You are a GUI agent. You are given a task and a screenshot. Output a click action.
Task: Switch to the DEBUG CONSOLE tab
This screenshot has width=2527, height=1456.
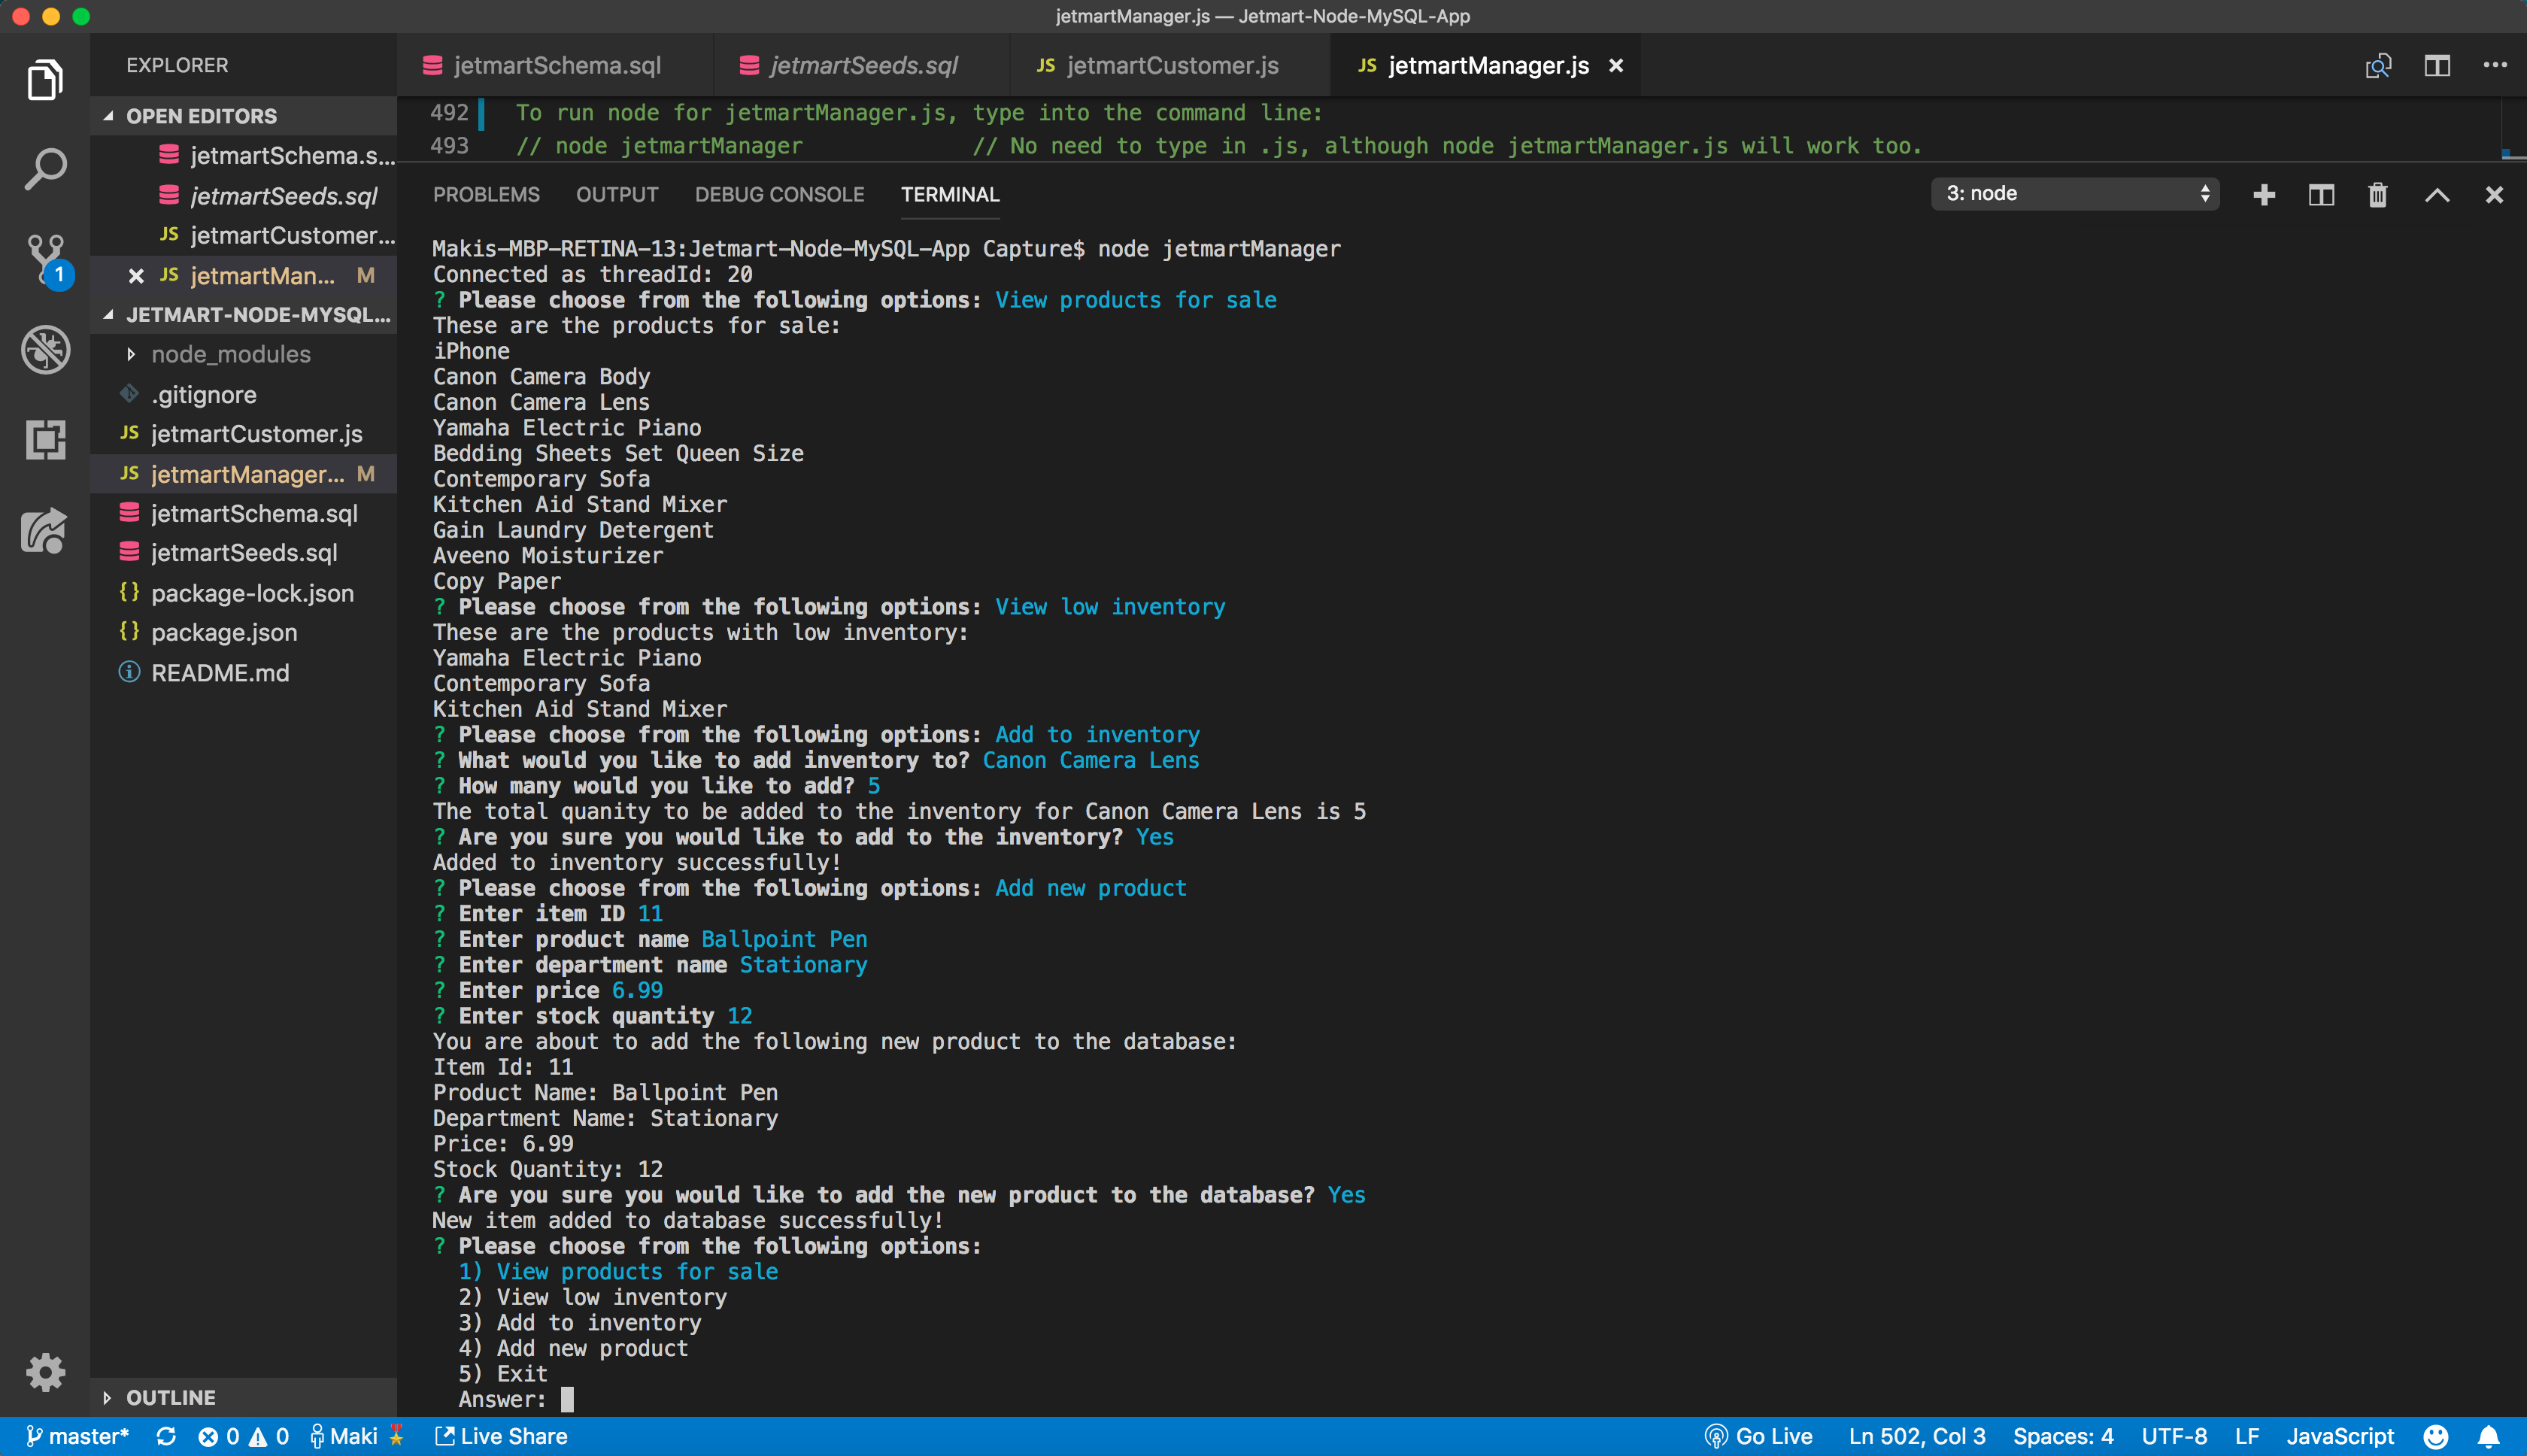[779, 194]
